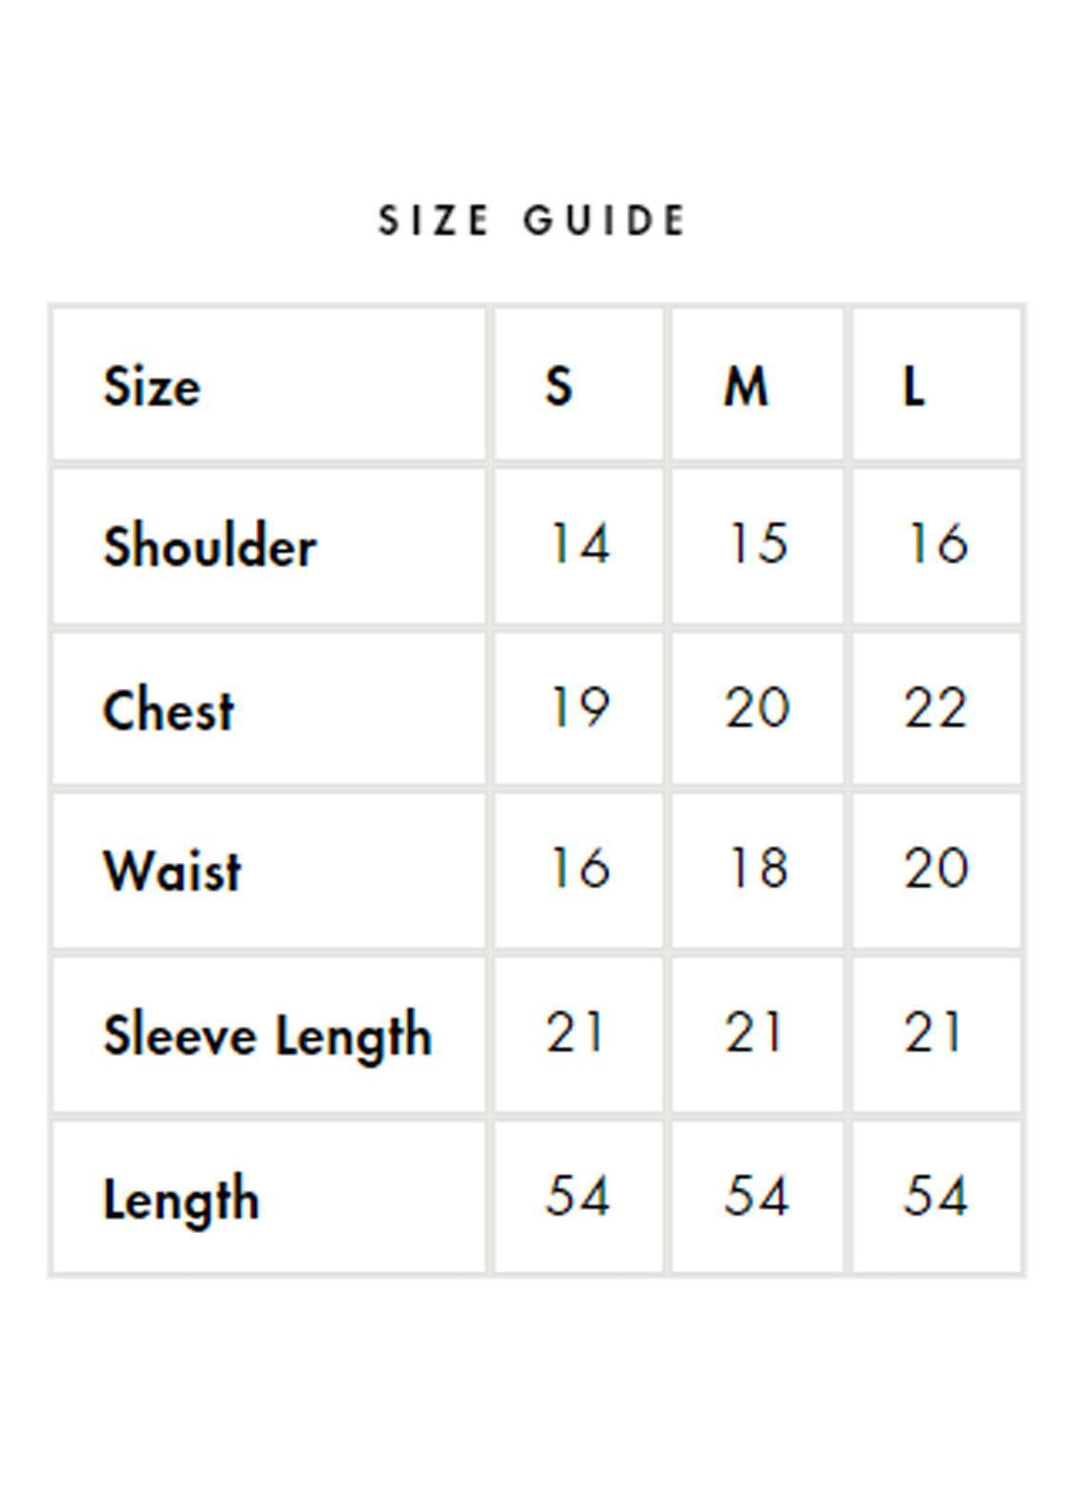Select the Chest row label
Image resolution: width=1080 pixels, height=1507 pixels.
pos(169,711)
